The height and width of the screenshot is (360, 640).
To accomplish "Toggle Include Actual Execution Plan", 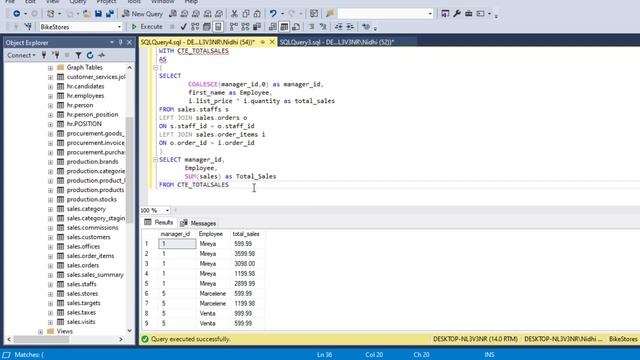I will tap(233, 27).
